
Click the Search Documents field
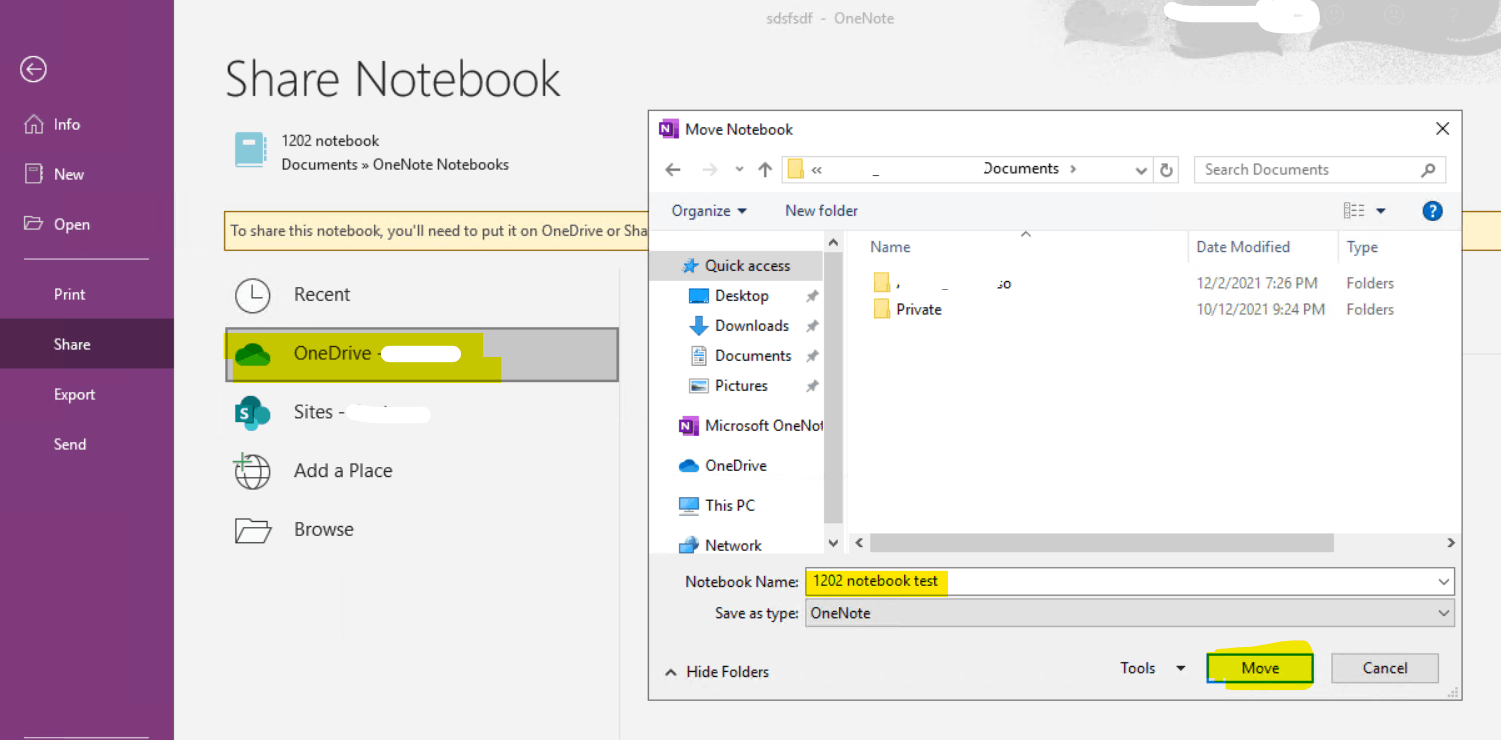1320,170
